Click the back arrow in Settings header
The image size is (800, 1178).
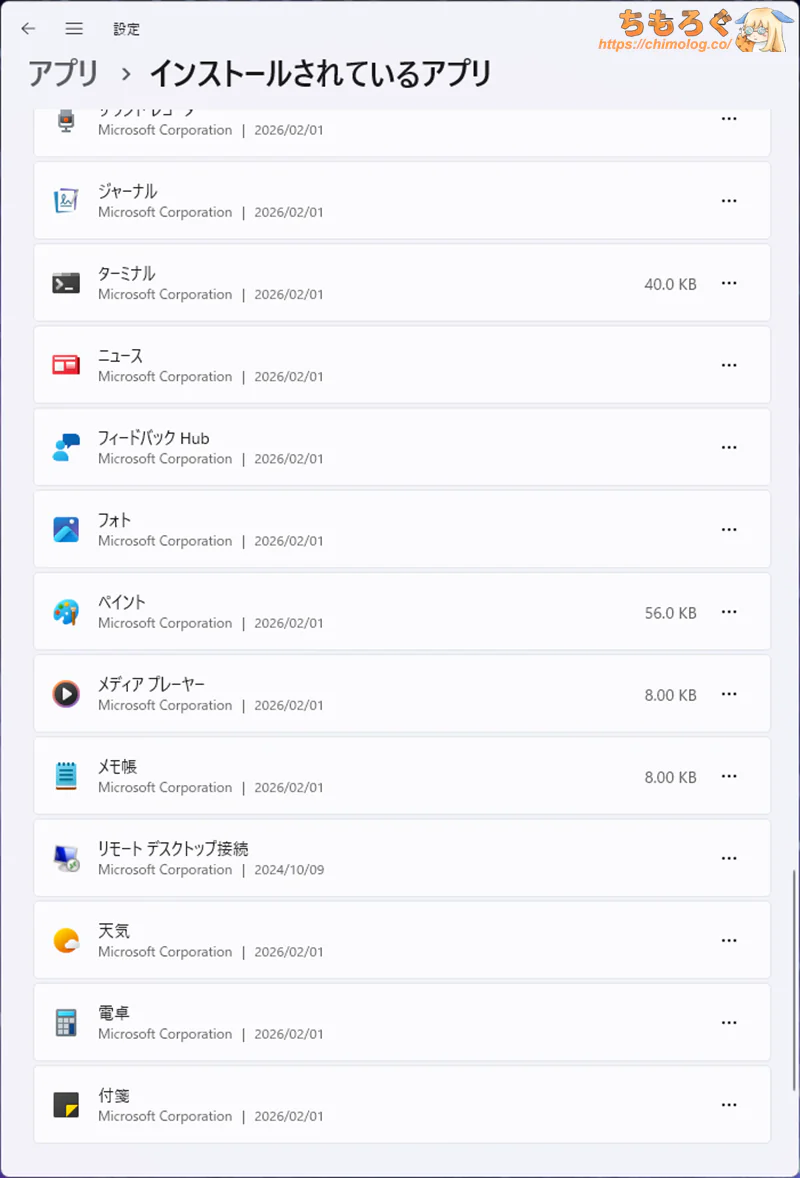(x=28, y=29)
